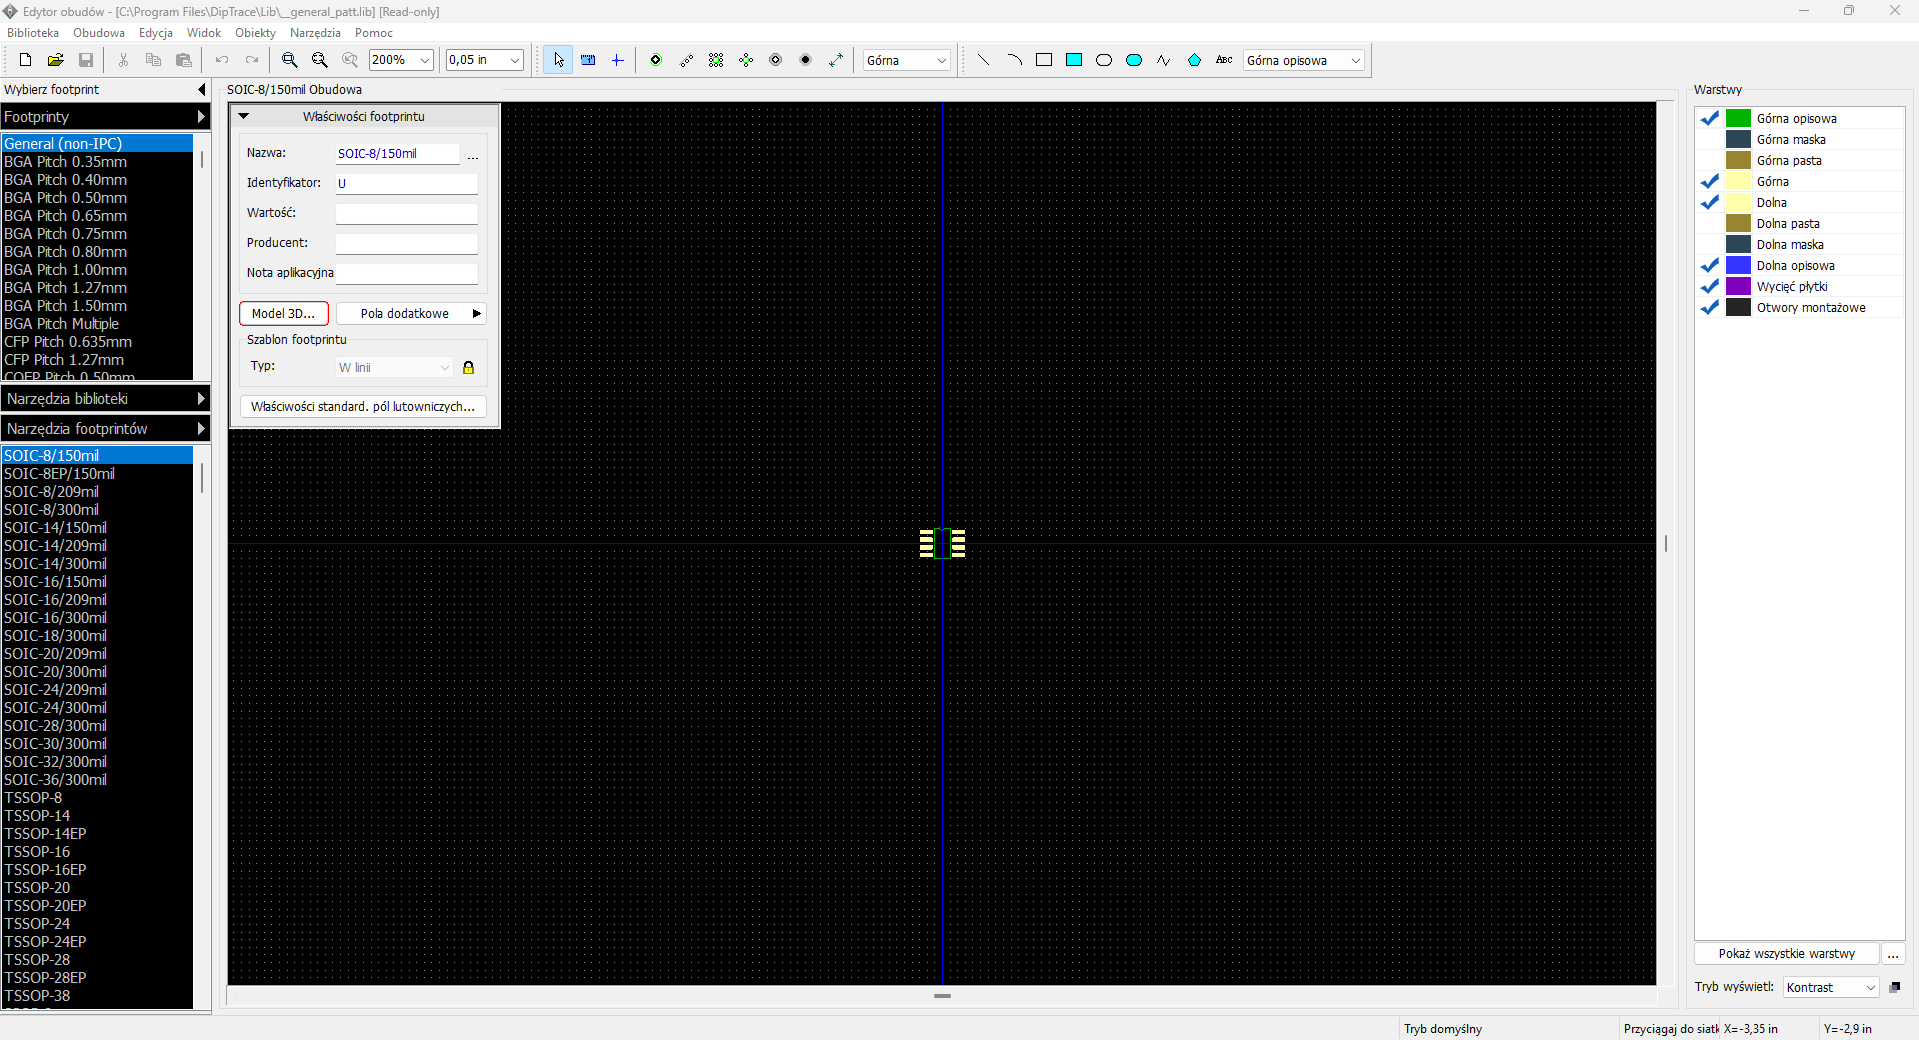Select the solid black dot tool
Image resolution: width=1919 pixels, height=1040 pixels.
point(806,60)
